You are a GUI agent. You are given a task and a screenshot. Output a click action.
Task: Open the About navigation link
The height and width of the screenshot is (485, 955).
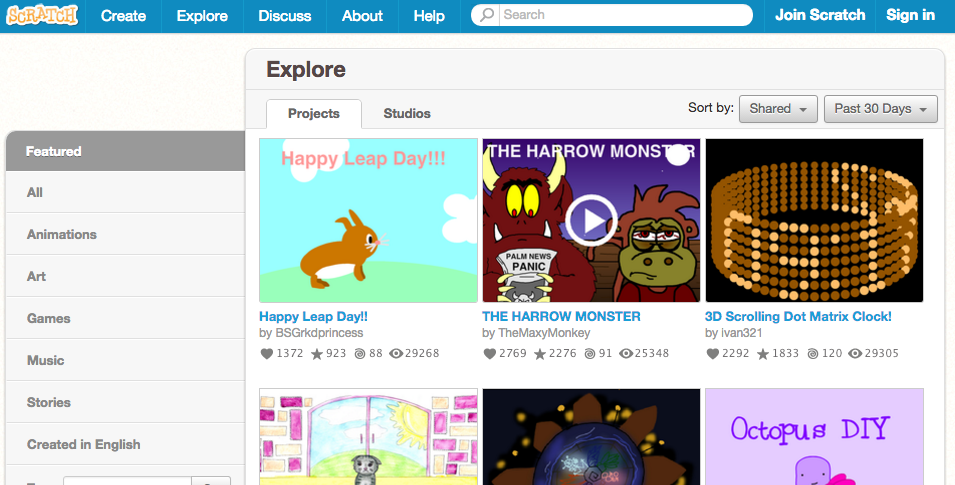tap(362, 16)
